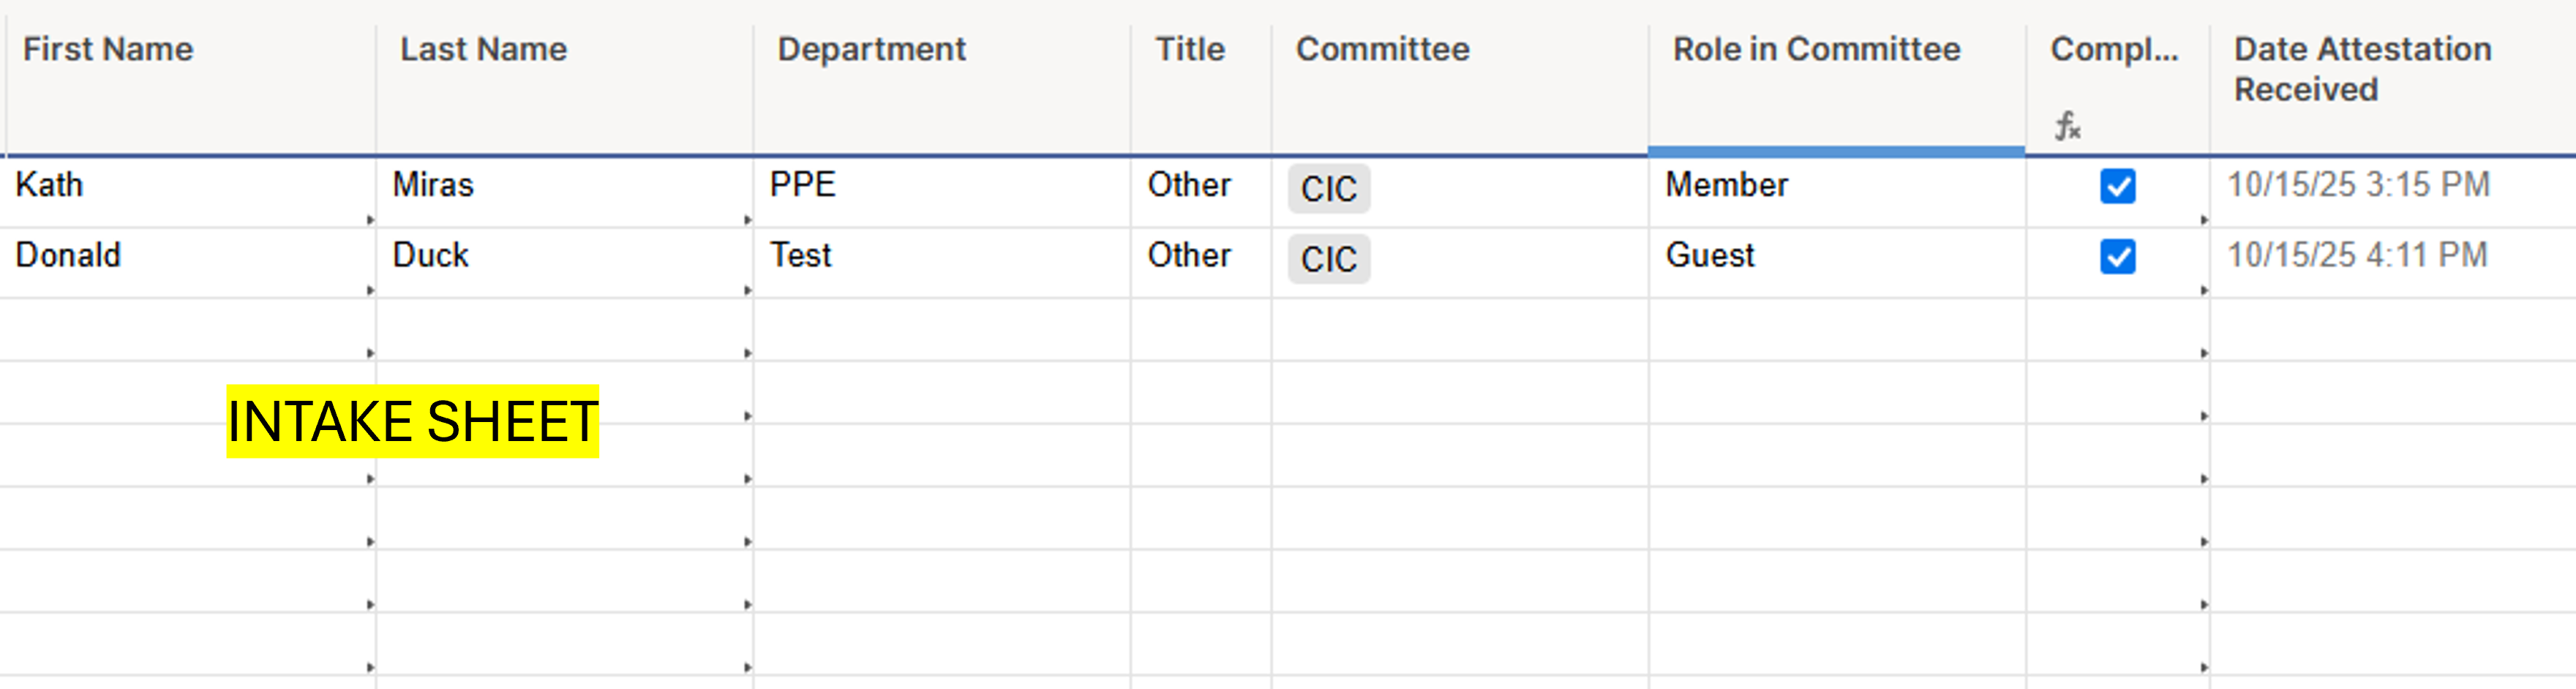Click the Date Attestation Received header
The image size is (2576, 689).
[2362, 68]
